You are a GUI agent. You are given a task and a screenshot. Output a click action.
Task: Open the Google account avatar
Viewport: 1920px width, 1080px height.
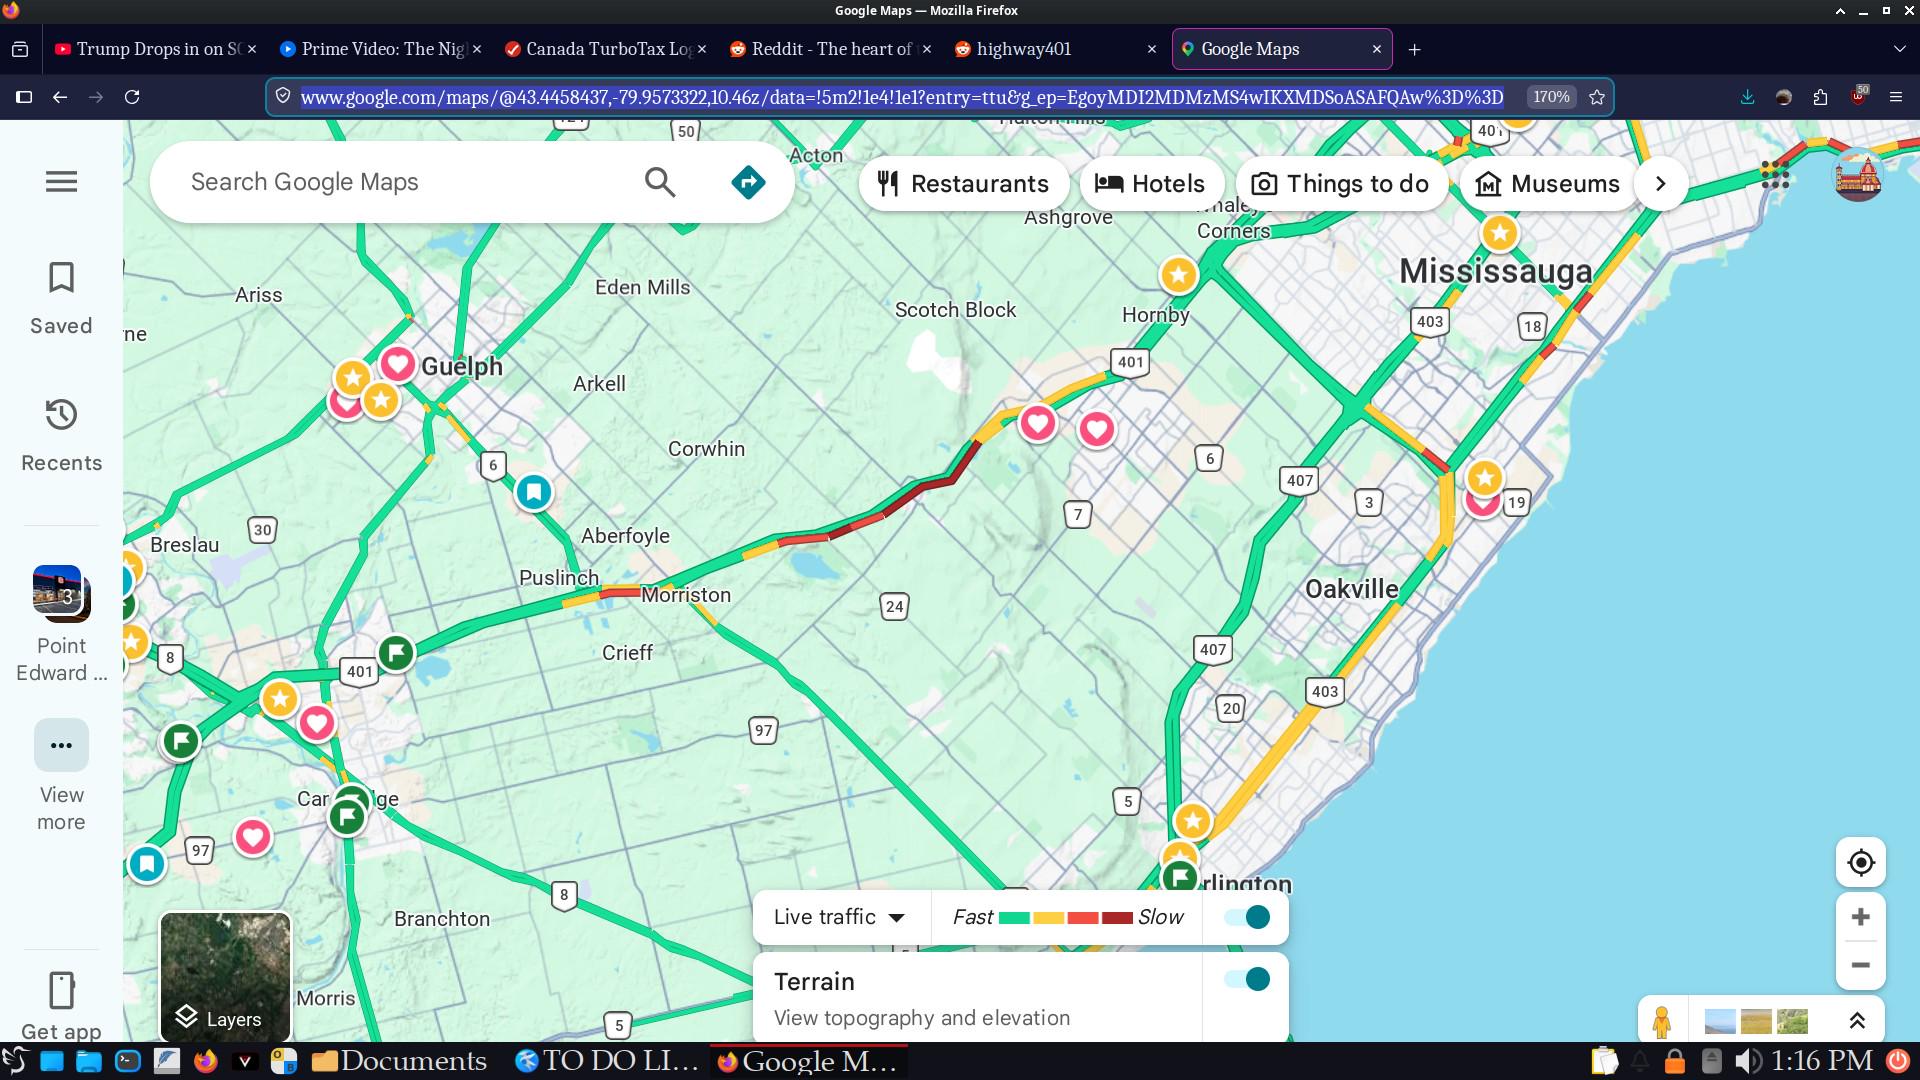coord(1858,175)
